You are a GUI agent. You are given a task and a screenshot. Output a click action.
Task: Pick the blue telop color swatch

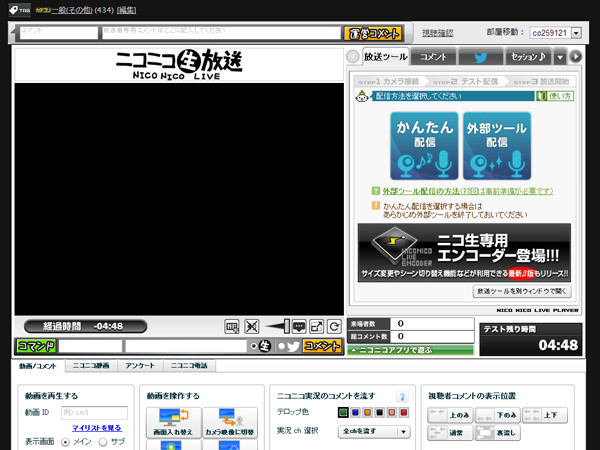pos(355,412)
